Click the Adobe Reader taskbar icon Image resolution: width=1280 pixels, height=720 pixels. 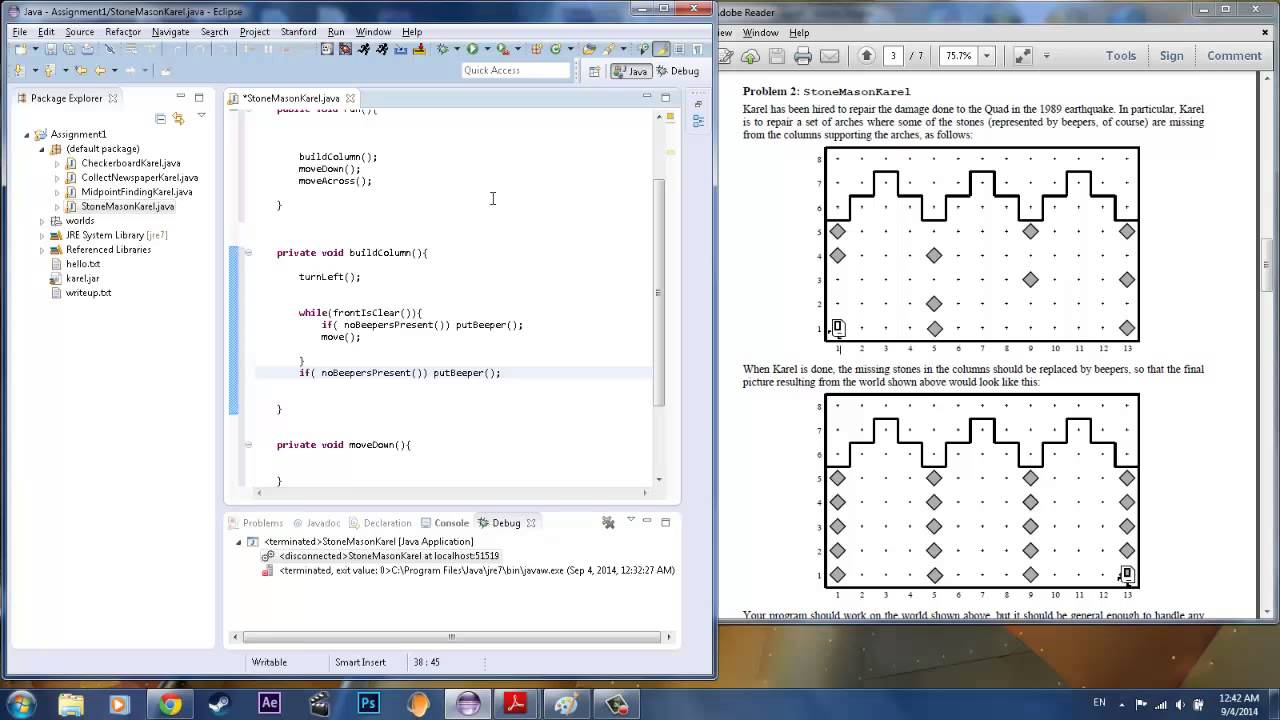(x=516, y=703)
